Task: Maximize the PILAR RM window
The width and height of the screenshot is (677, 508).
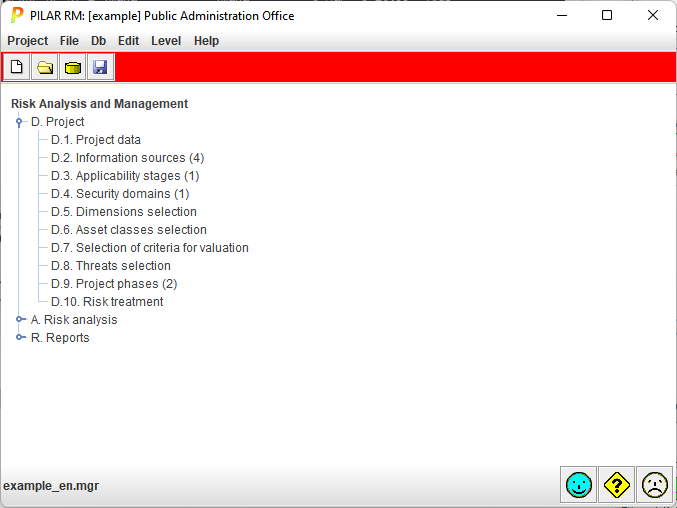Action: click(607, 16)
